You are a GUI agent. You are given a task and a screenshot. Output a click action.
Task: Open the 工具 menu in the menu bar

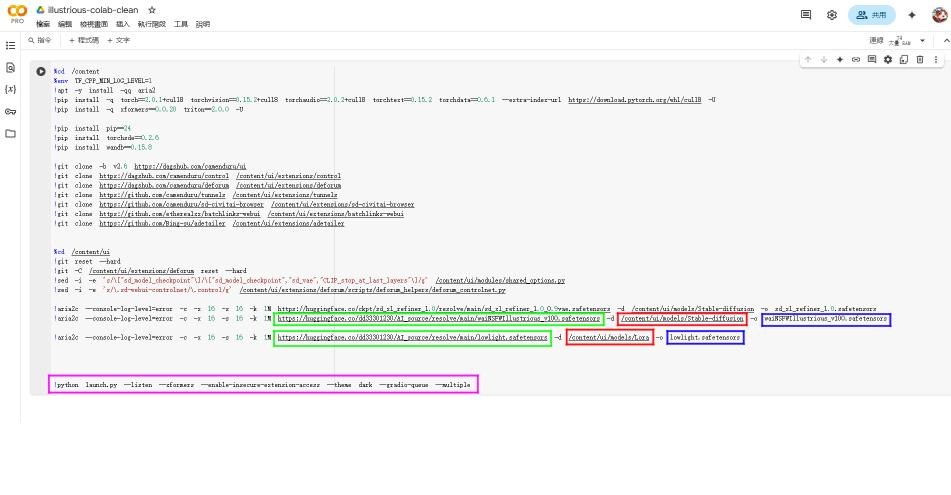(x=181, y=23)
